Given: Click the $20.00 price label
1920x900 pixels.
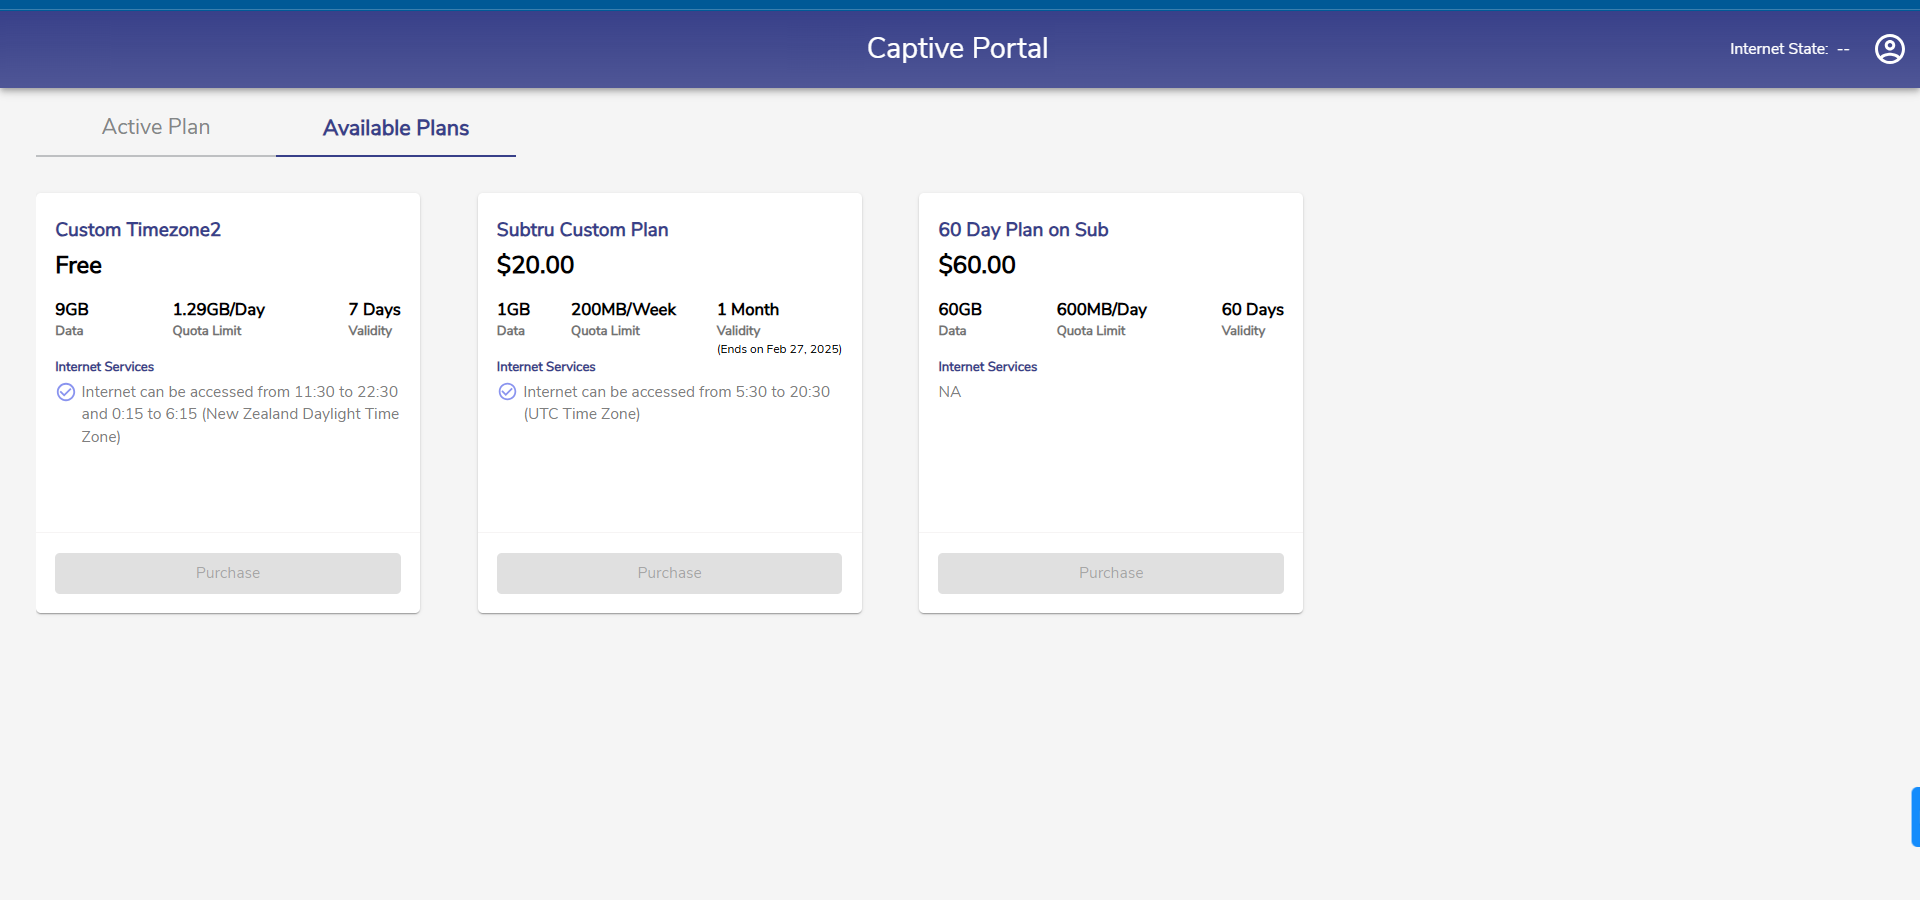Looking at the screenshot, I should tap(535, 265).
